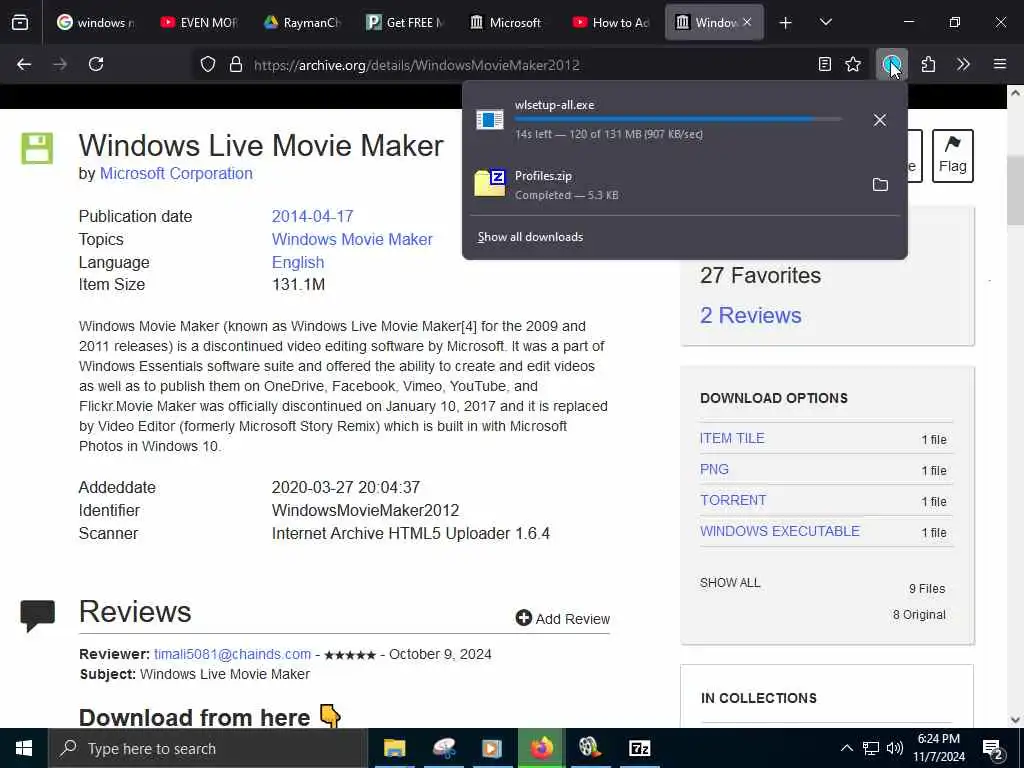Screen dimensions: 1024x768
Task: List all tabs with the chevron dropdown
Action: coord(825,22)
